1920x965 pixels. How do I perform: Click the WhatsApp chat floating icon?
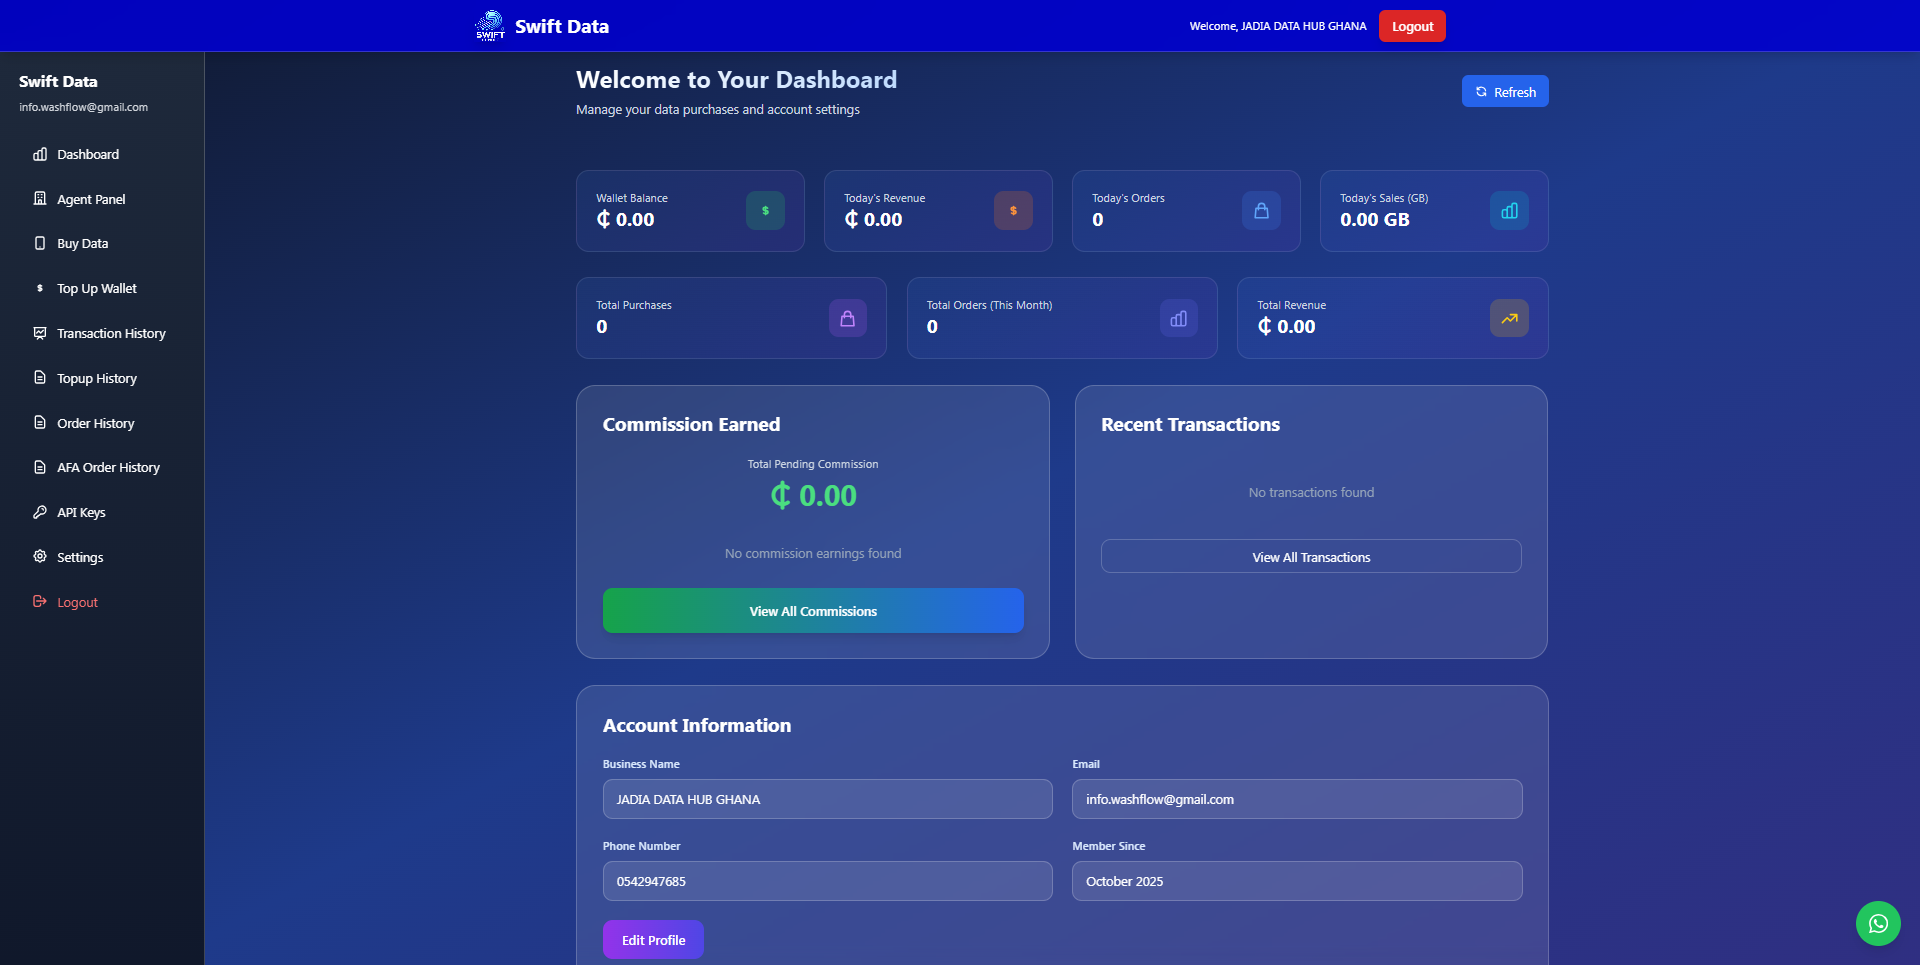(x=1878, y=923)
